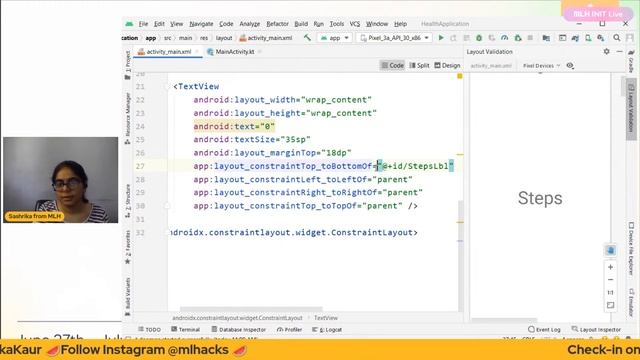The height and width of the screenshot is (360, 640).
Task: Open the Profiler tool window
Action: click(289, 329)
